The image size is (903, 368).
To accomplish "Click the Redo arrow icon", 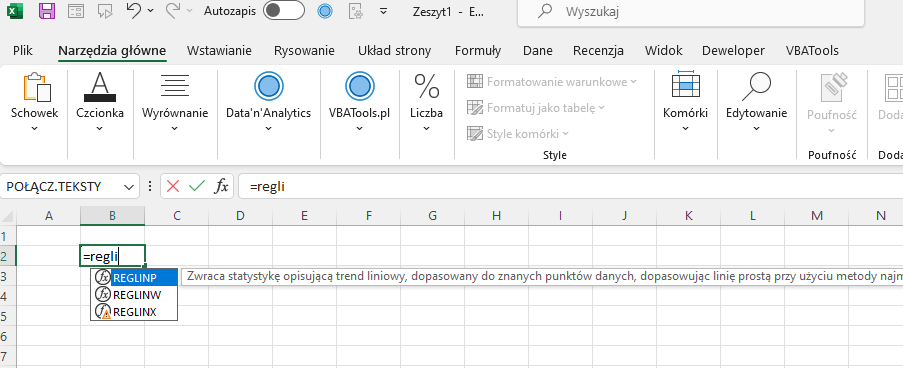I will (173, 10).
